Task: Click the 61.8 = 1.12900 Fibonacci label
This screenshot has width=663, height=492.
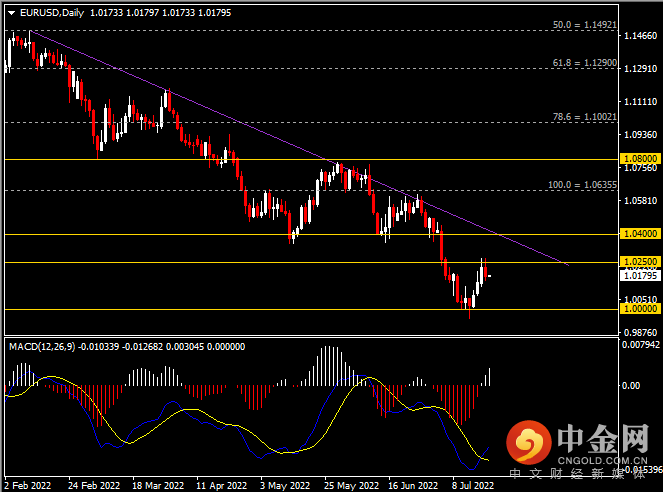Action: coord(584,63)
